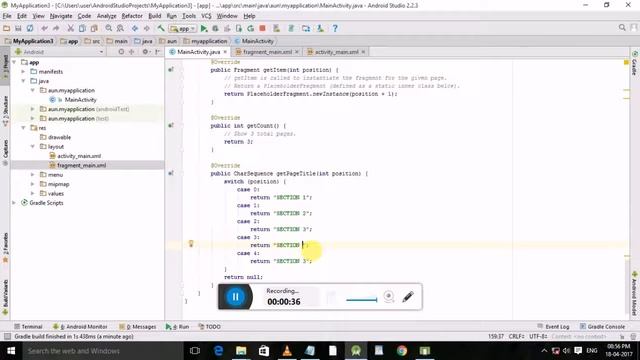
Task: Click the intention light bulb in gutter
Action: tap(191, 244)
